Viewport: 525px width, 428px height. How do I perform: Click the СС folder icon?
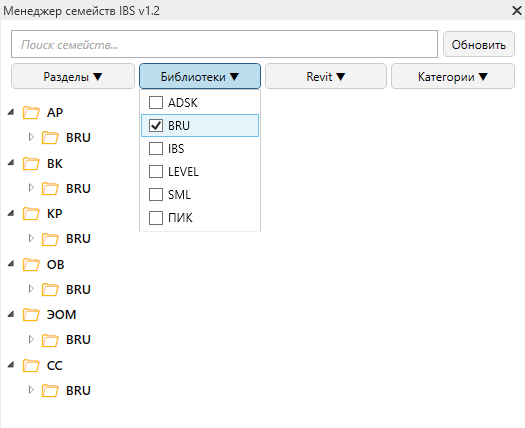click(31, 366)
